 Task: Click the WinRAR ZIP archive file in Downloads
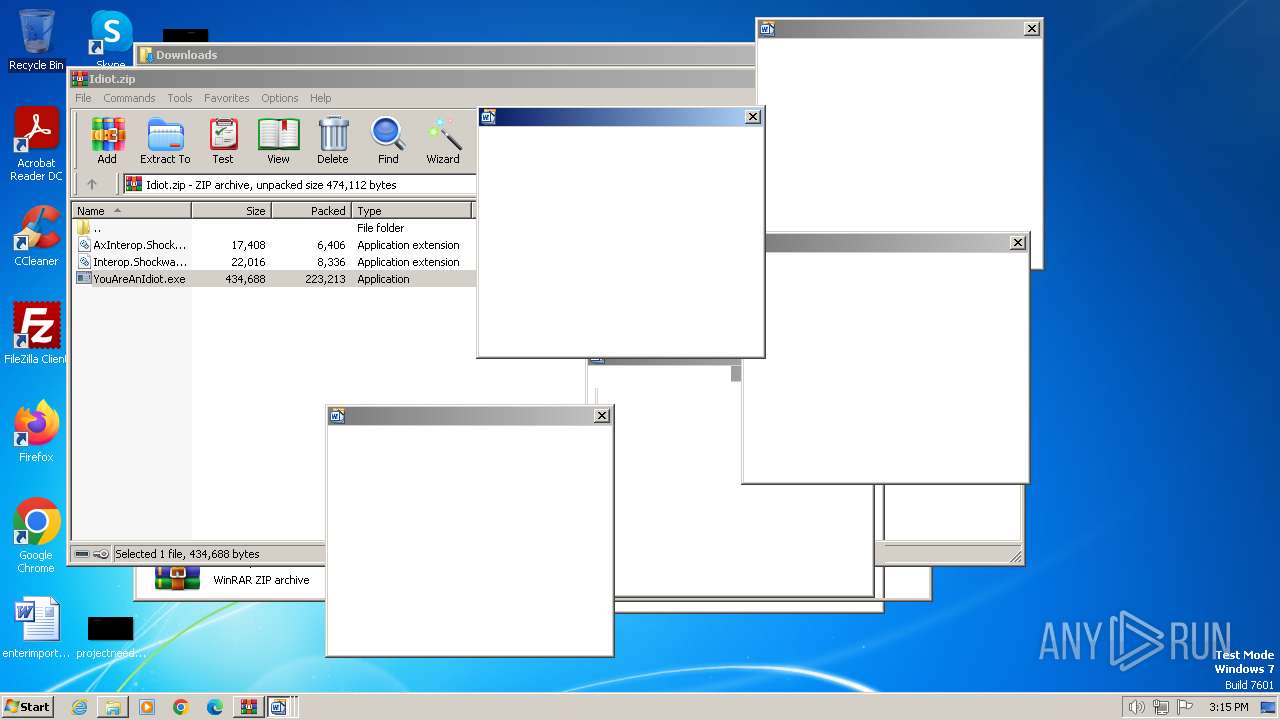point(232,579)
